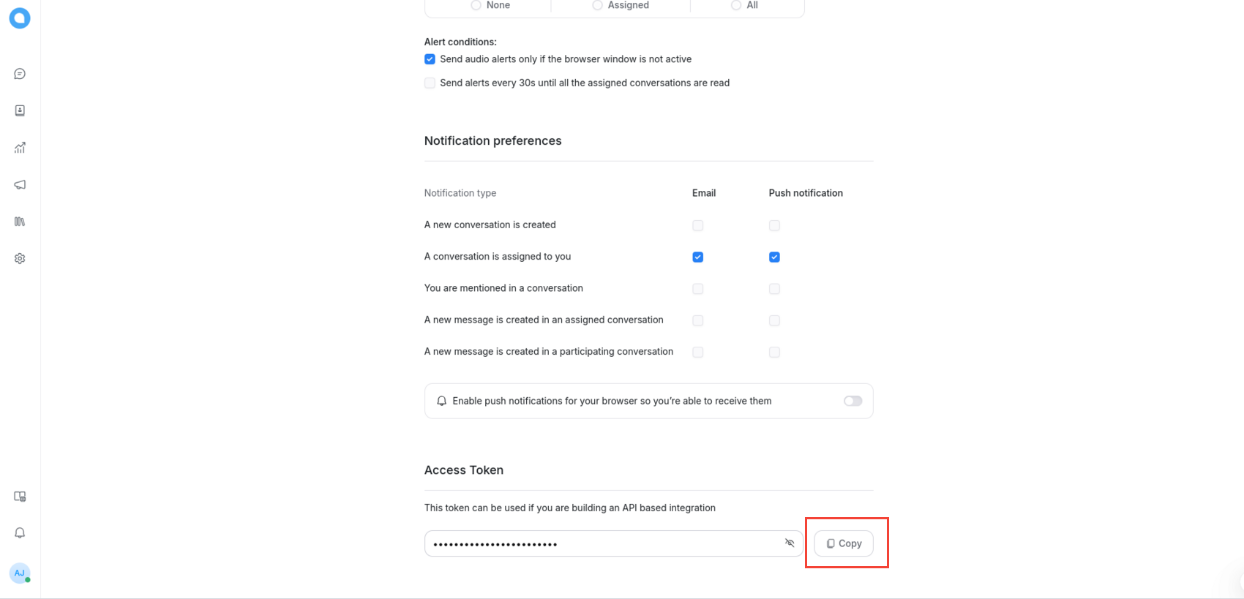Screen dimensions: 1244x599
Task: Enable push notifications for your browser
Action: coord(852,400)
